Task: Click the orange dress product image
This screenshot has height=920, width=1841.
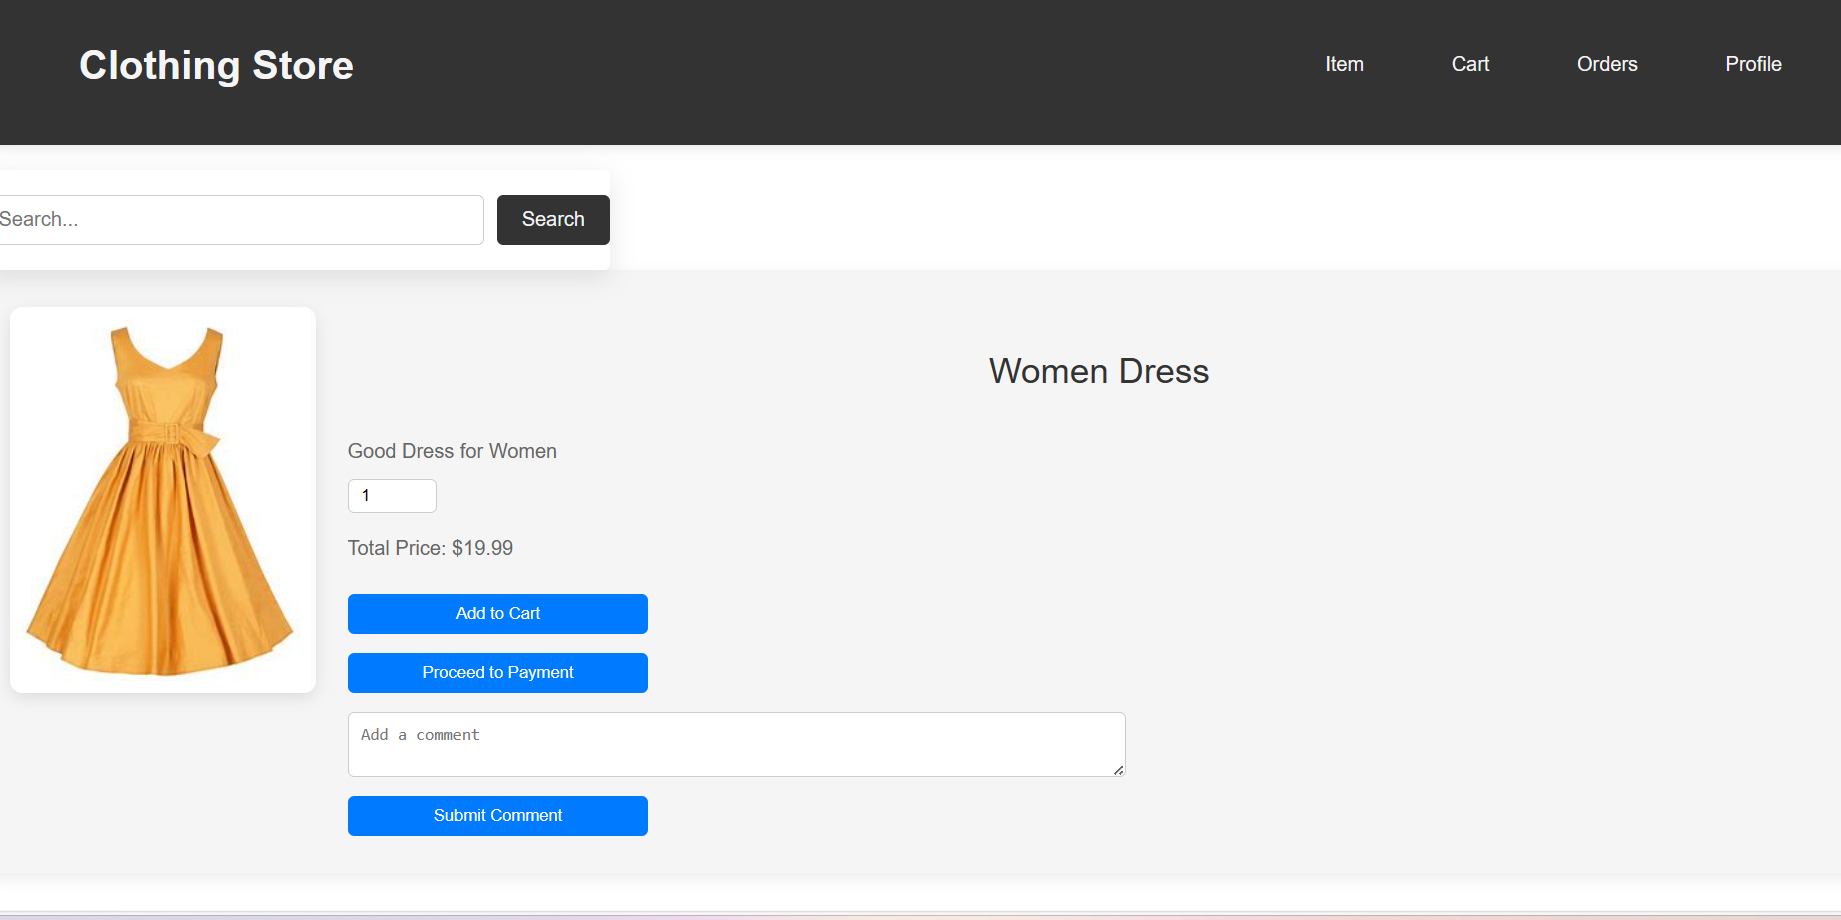Action: coord(162,500)
